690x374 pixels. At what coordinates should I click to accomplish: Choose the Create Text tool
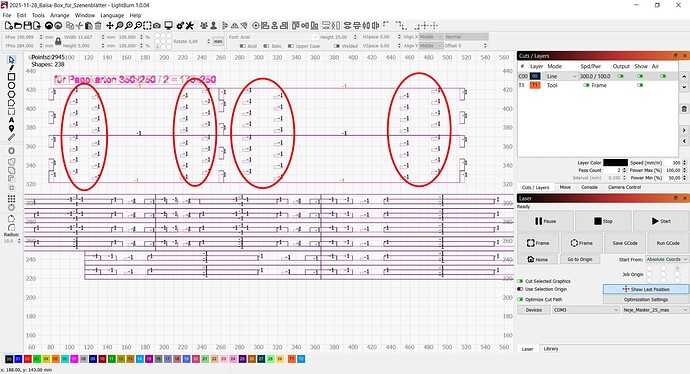tap(11, 120)
